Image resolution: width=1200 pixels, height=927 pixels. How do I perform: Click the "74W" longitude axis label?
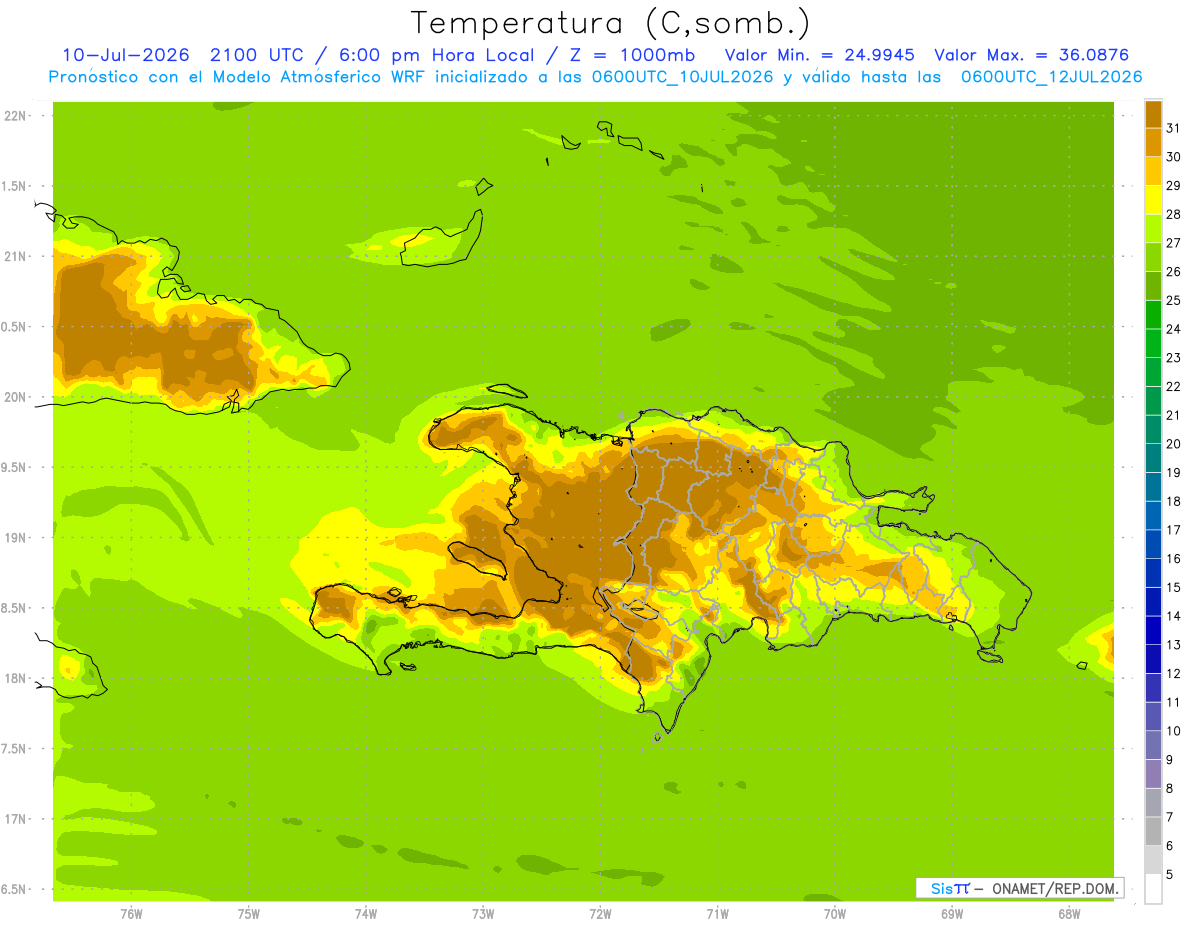(x=366, y=914)
